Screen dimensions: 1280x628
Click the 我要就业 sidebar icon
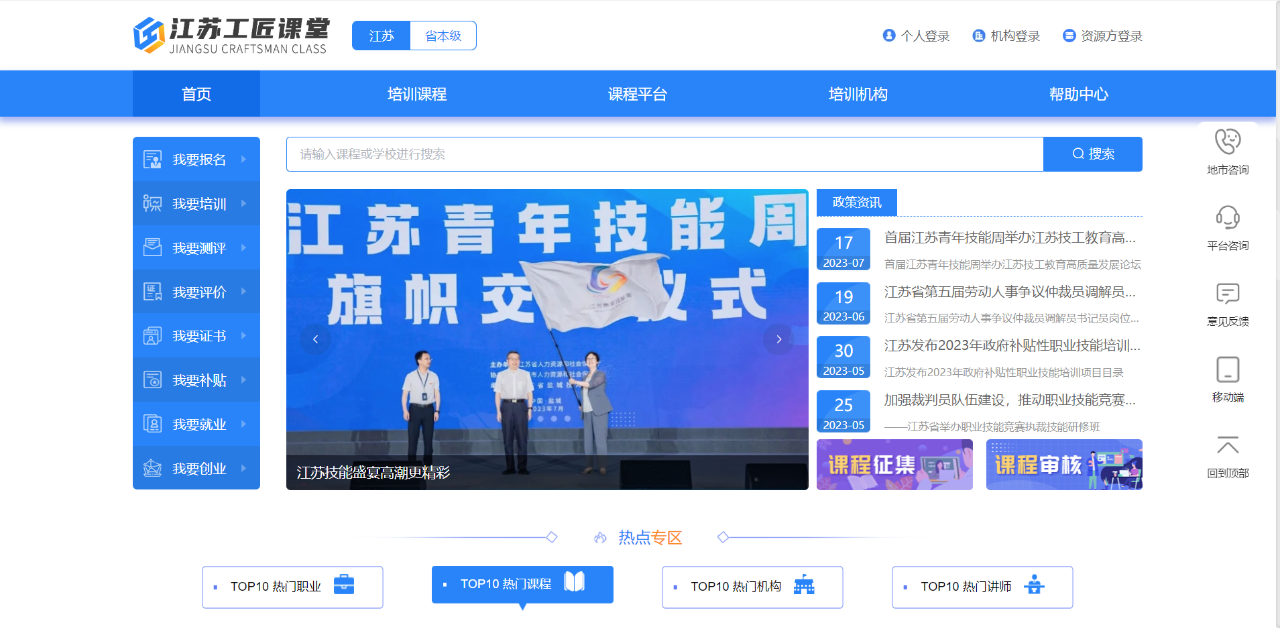152,424
